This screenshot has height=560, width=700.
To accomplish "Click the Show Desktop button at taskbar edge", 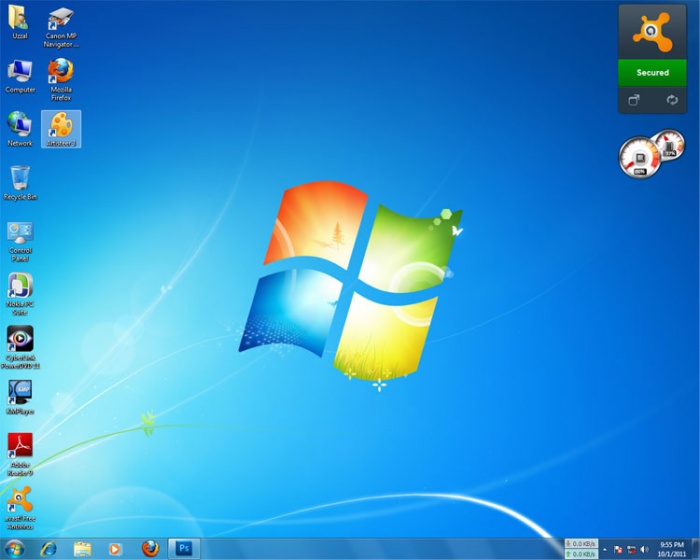I will (696, 549).
